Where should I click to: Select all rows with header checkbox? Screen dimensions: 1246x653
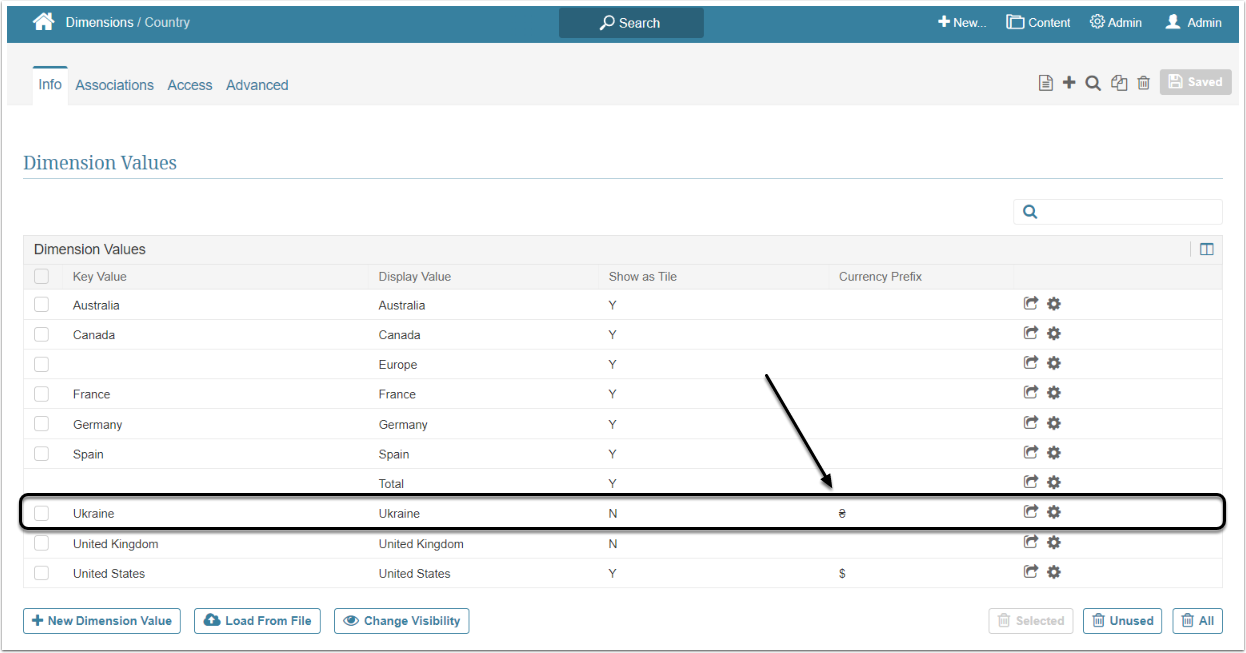pyautogui.click(x=41, y=276)
